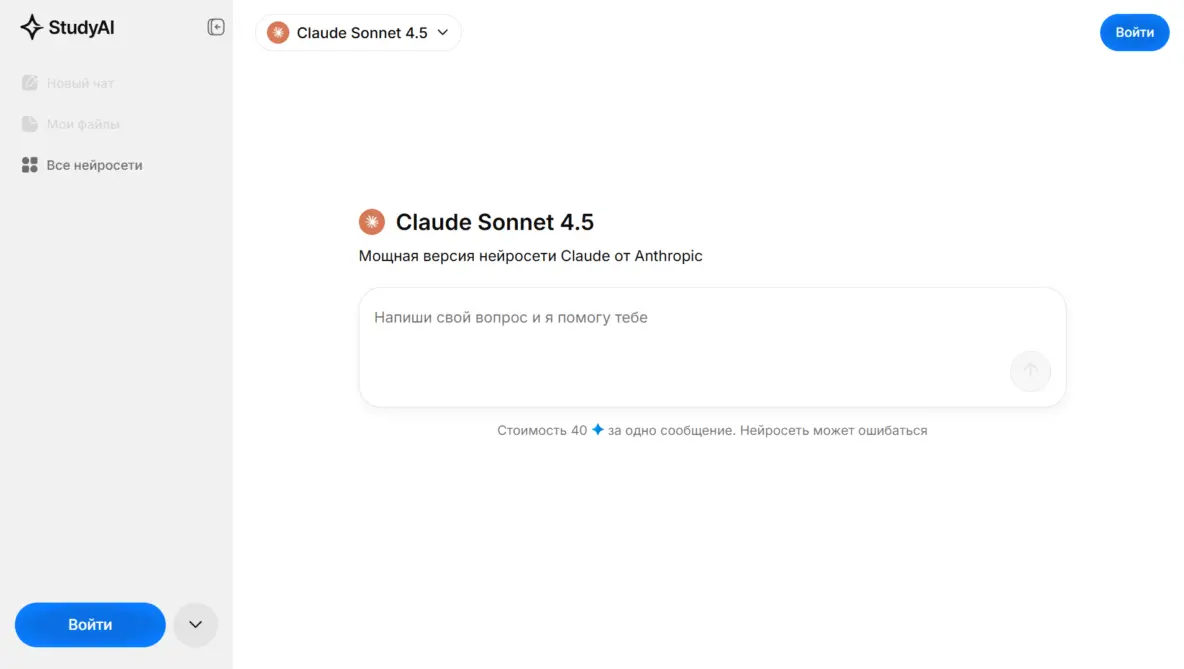Screen dimensions: 1184x669
Task: Select Все нейросети in the sidebar
Action: pyautogui.click(x=95, y=165)
